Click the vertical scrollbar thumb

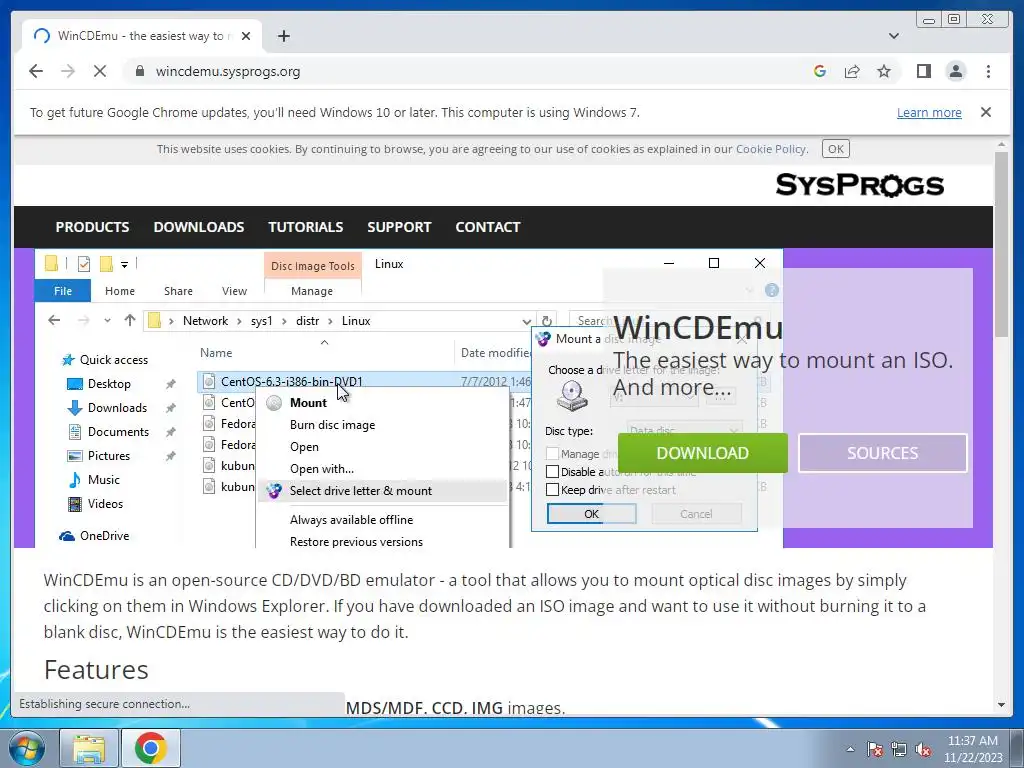[1001, 245]
